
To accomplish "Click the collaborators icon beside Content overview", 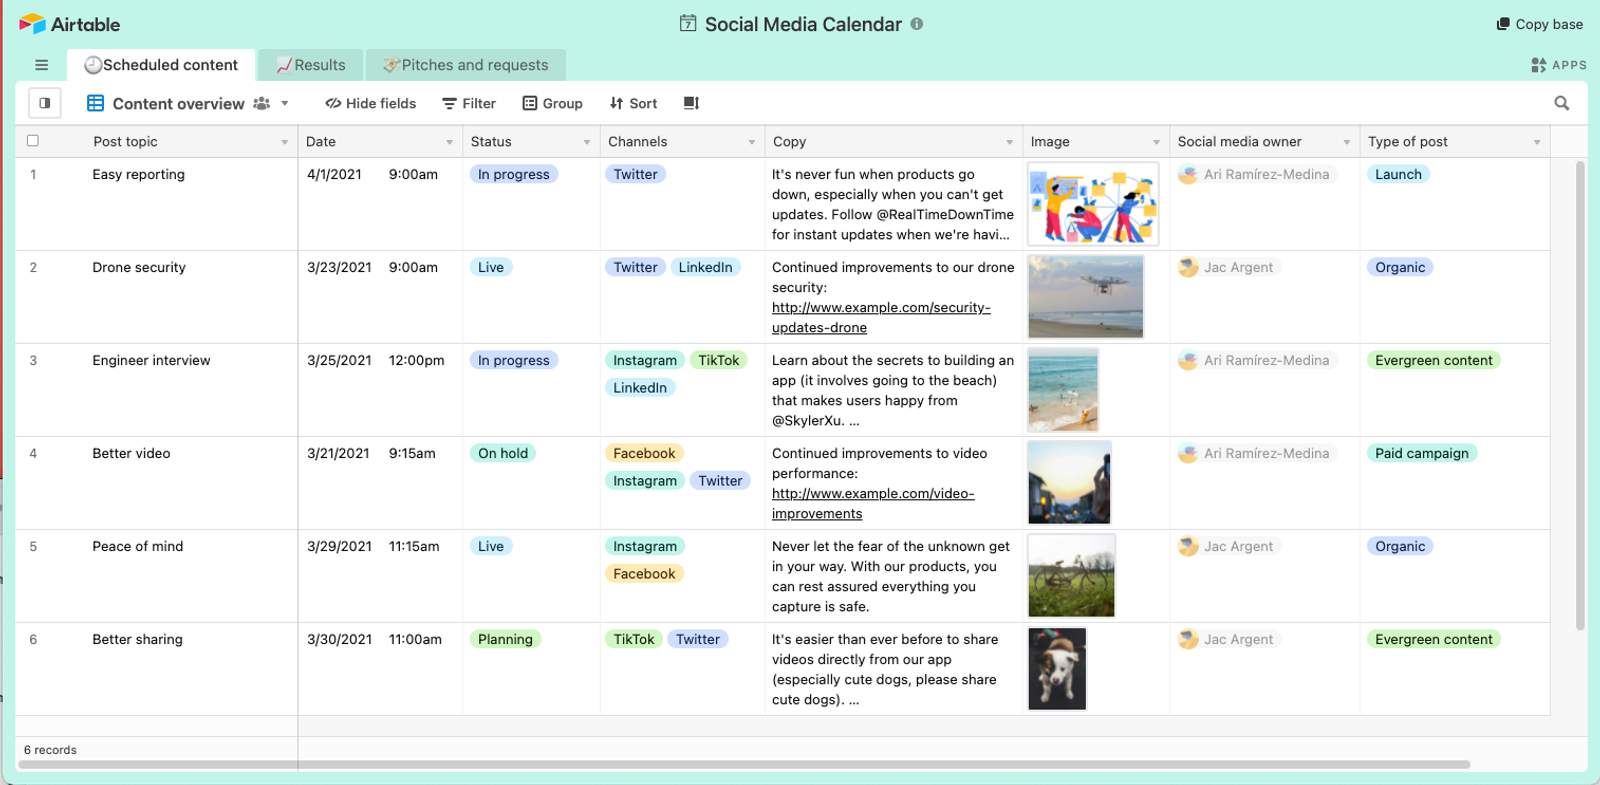I will [x=262, y=103].
